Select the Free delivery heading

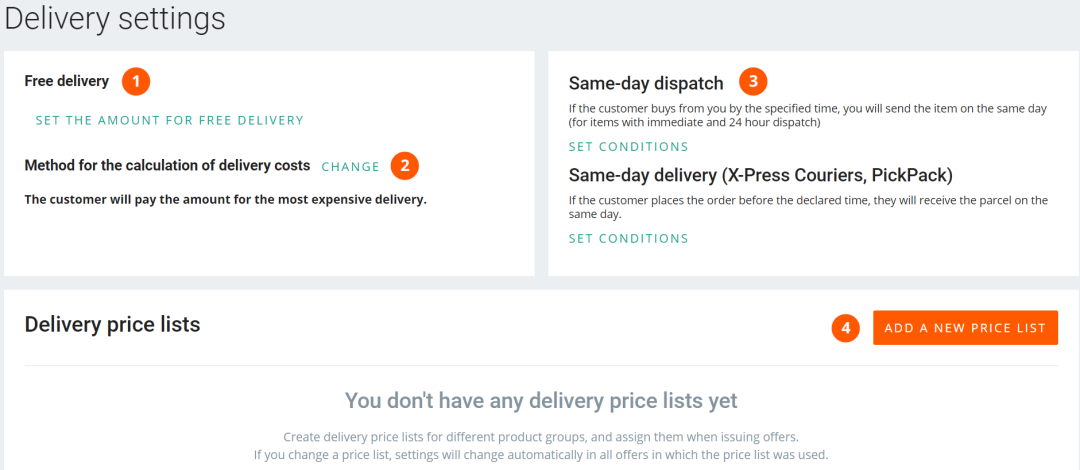point(66,81)
